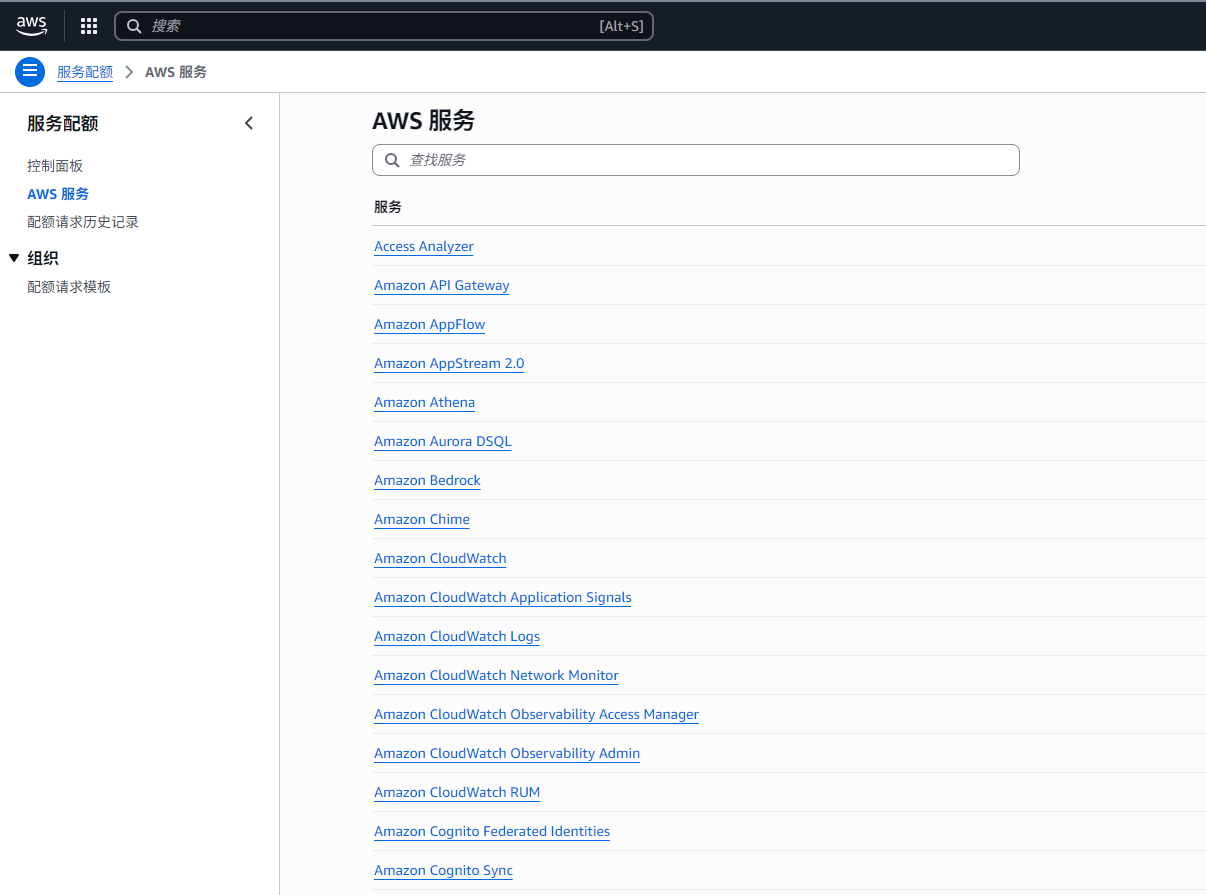Image resolution: width=1206 pixels, height=895 pixels.
Task: Select 配额请求历史记录 in the sidebar
Action: click(x=83, y=221)
